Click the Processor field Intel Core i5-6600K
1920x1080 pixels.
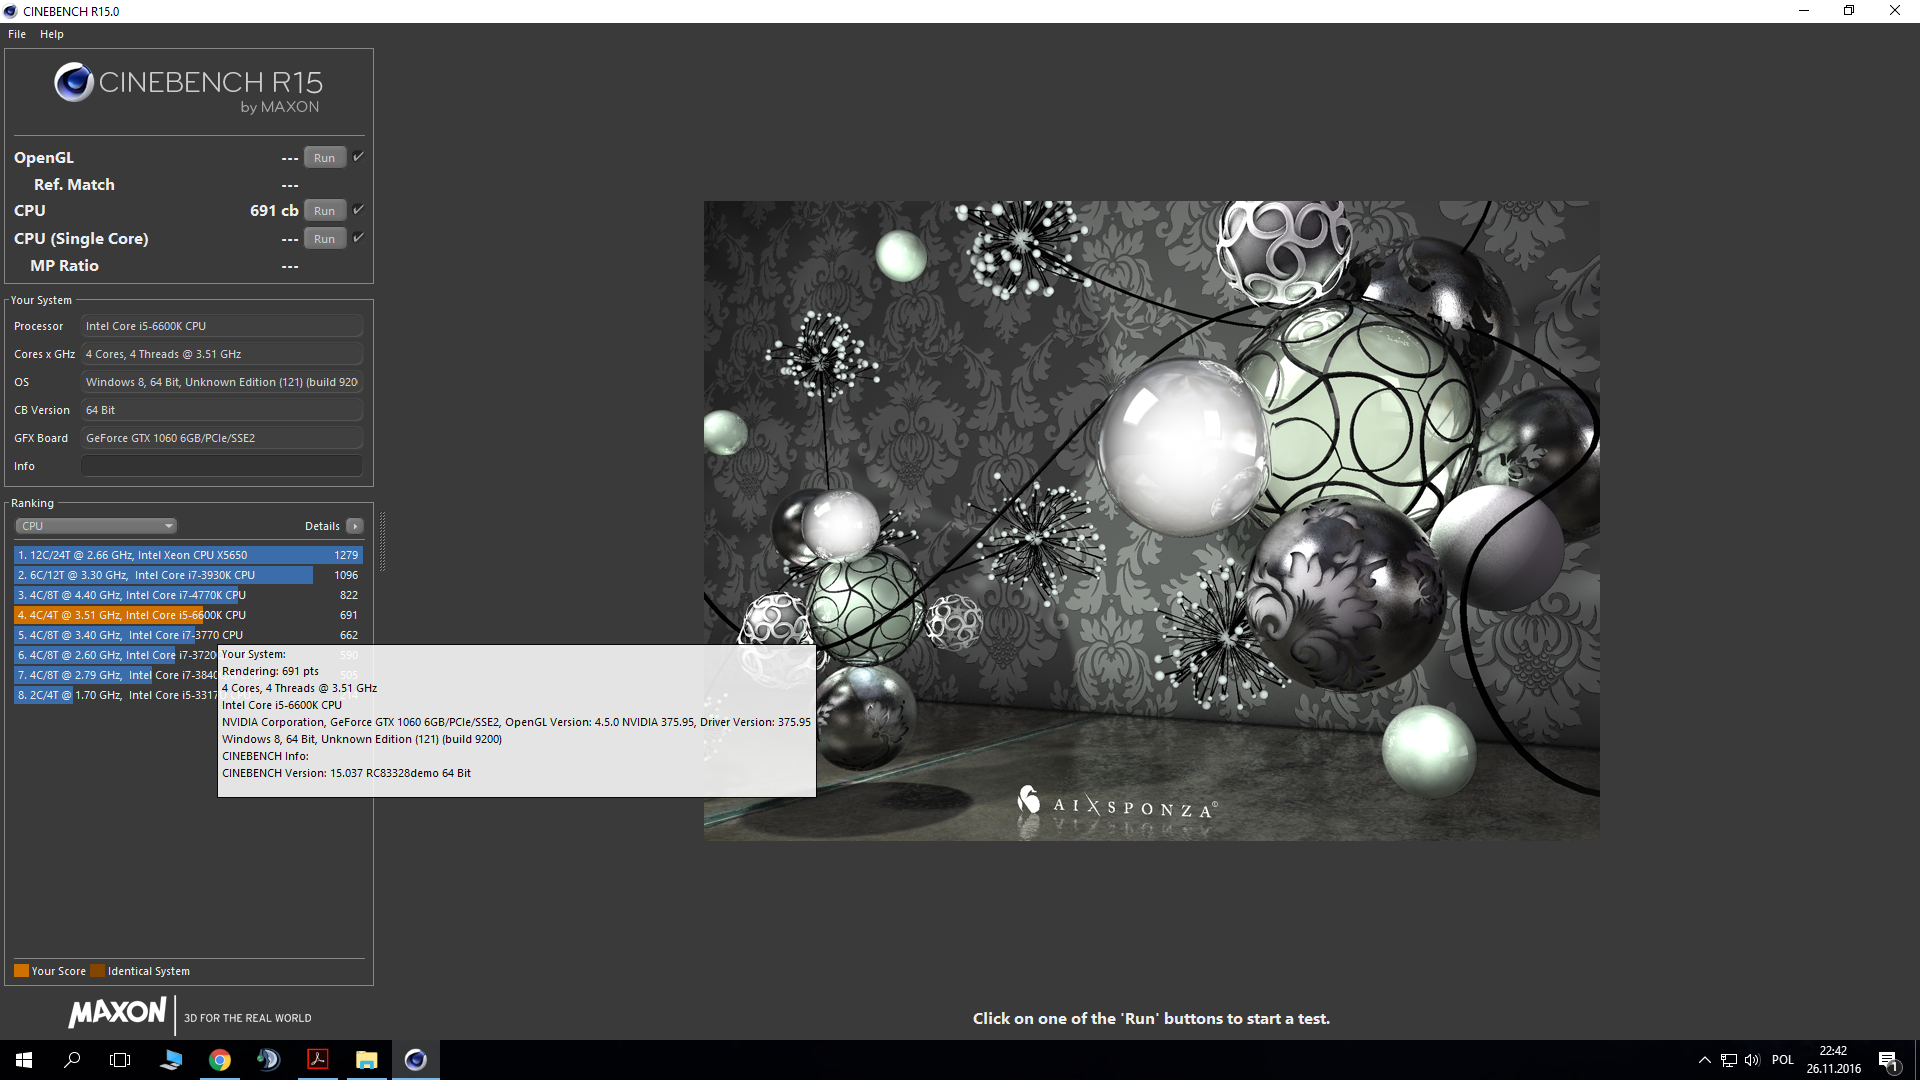pyautogui.click(x=222, y=326)
